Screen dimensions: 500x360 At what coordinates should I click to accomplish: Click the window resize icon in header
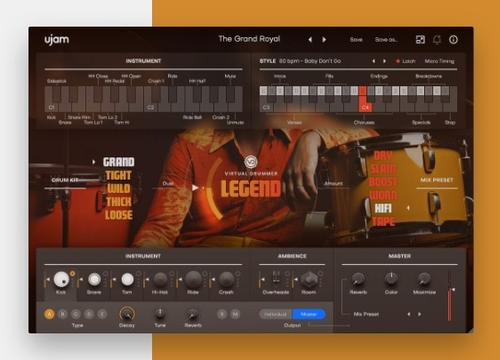click(420, 40)
